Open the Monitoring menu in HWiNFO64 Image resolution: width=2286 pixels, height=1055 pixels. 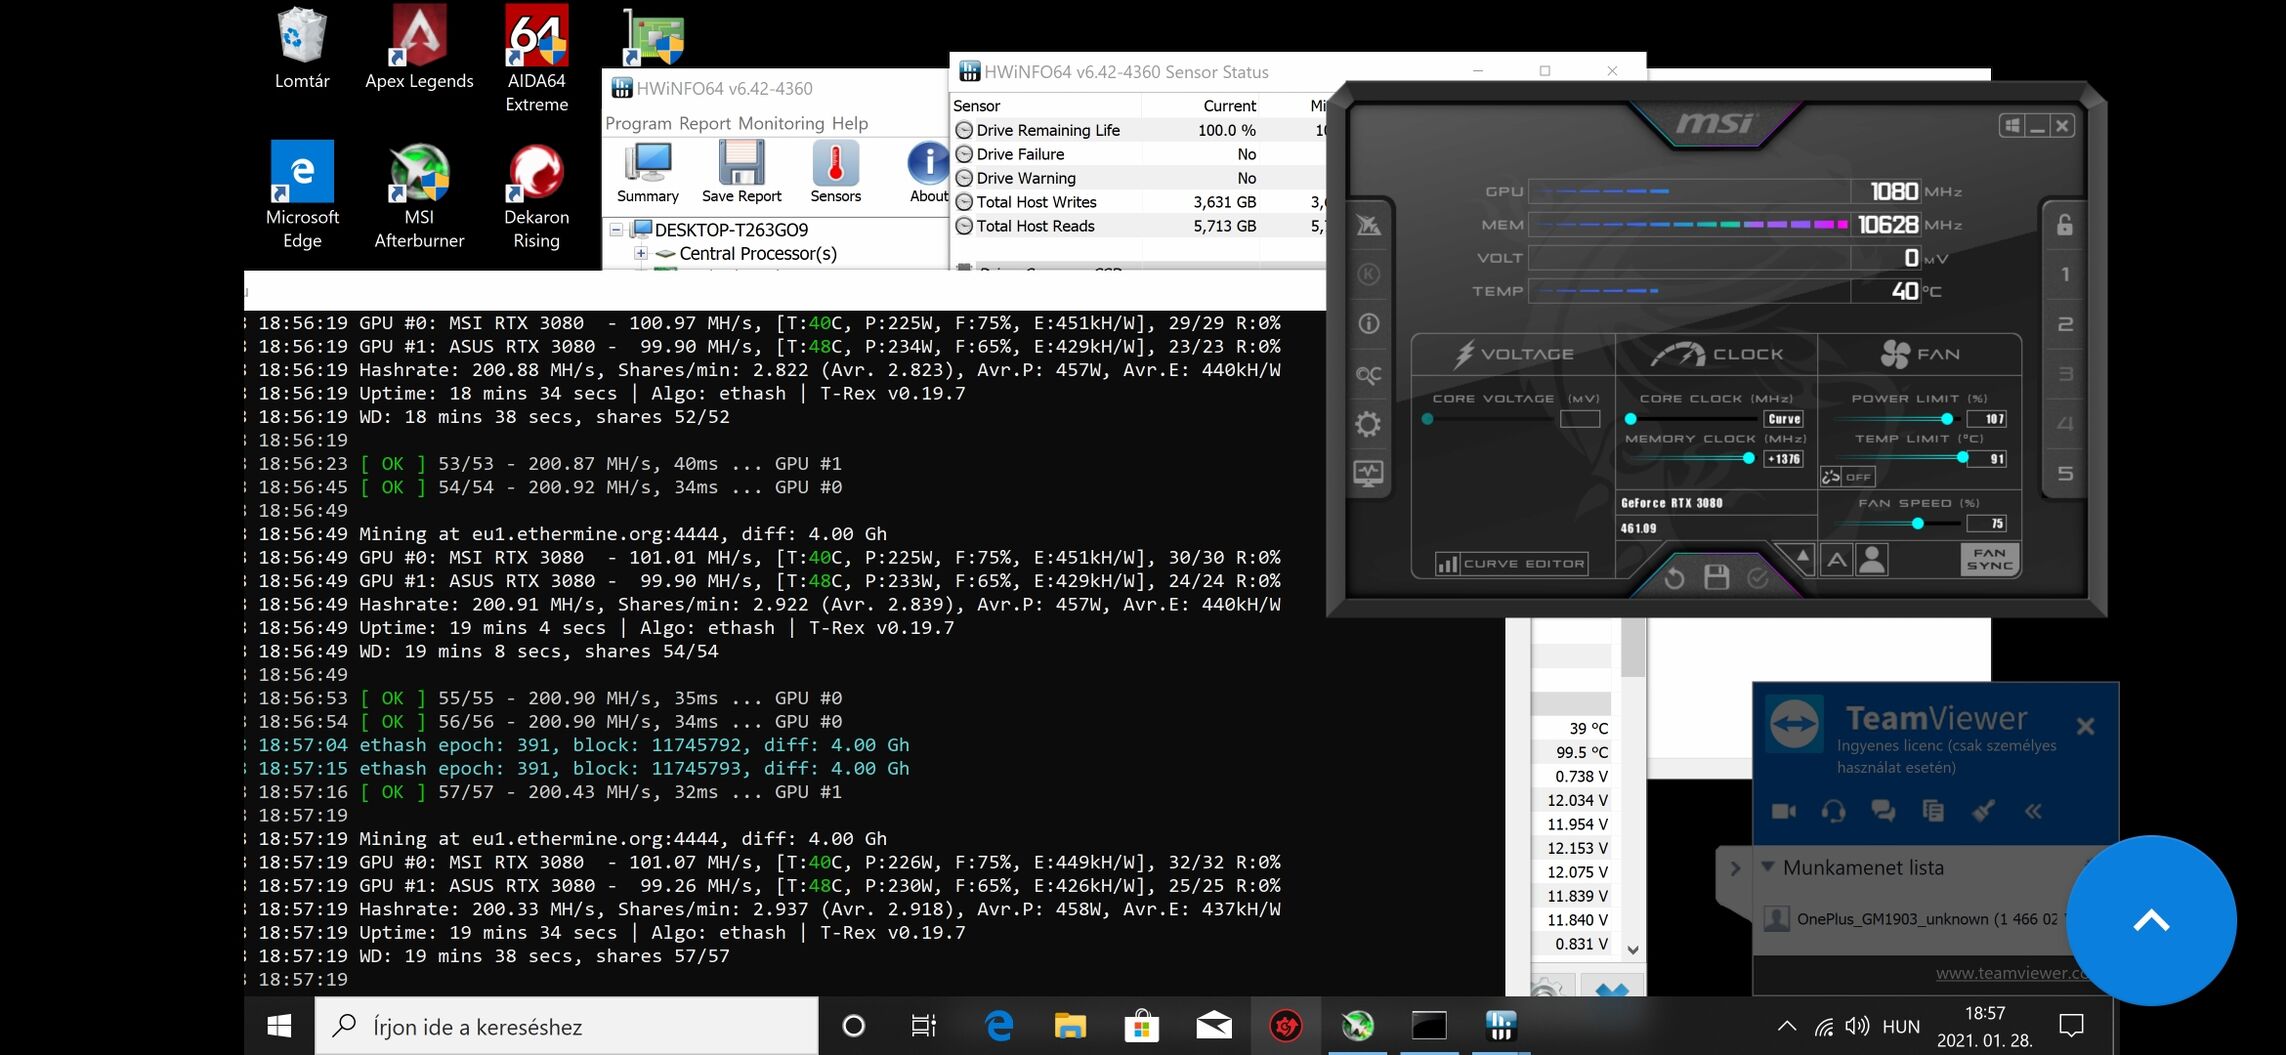(781, 123)
